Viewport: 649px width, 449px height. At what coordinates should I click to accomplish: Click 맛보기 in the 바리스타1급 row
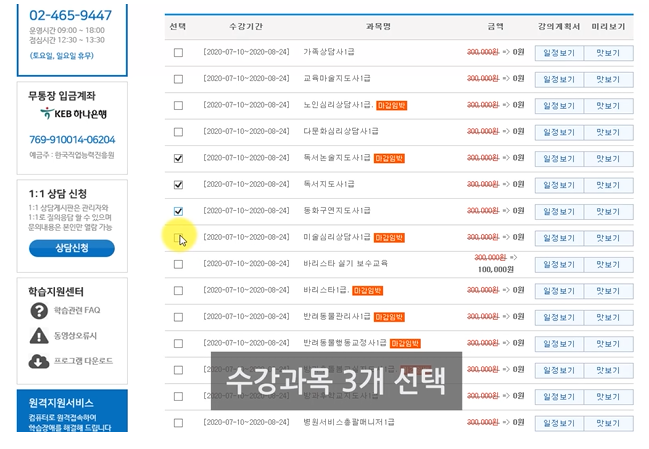pos(608,291)
